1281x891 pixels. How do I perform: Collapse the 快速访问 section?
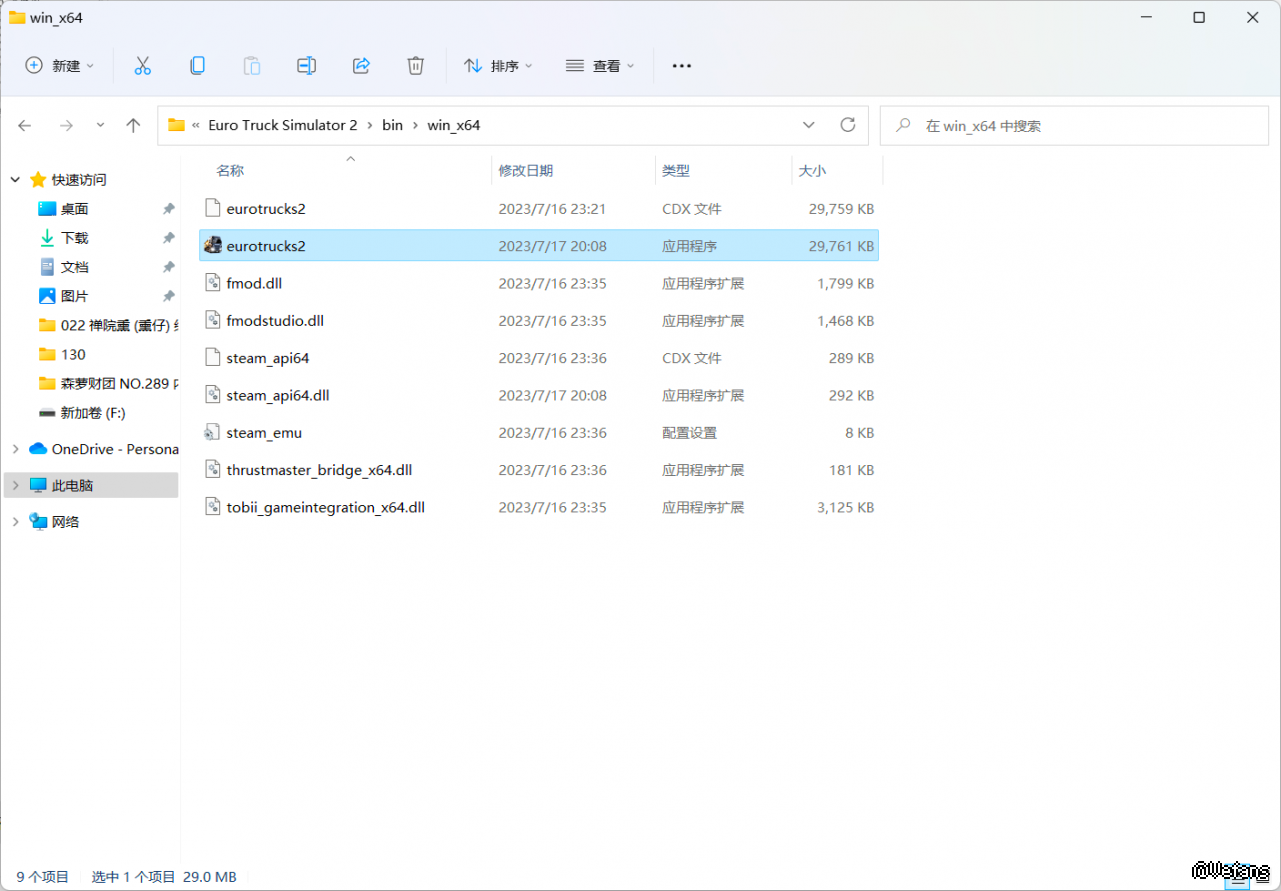(x=15, y=180)
